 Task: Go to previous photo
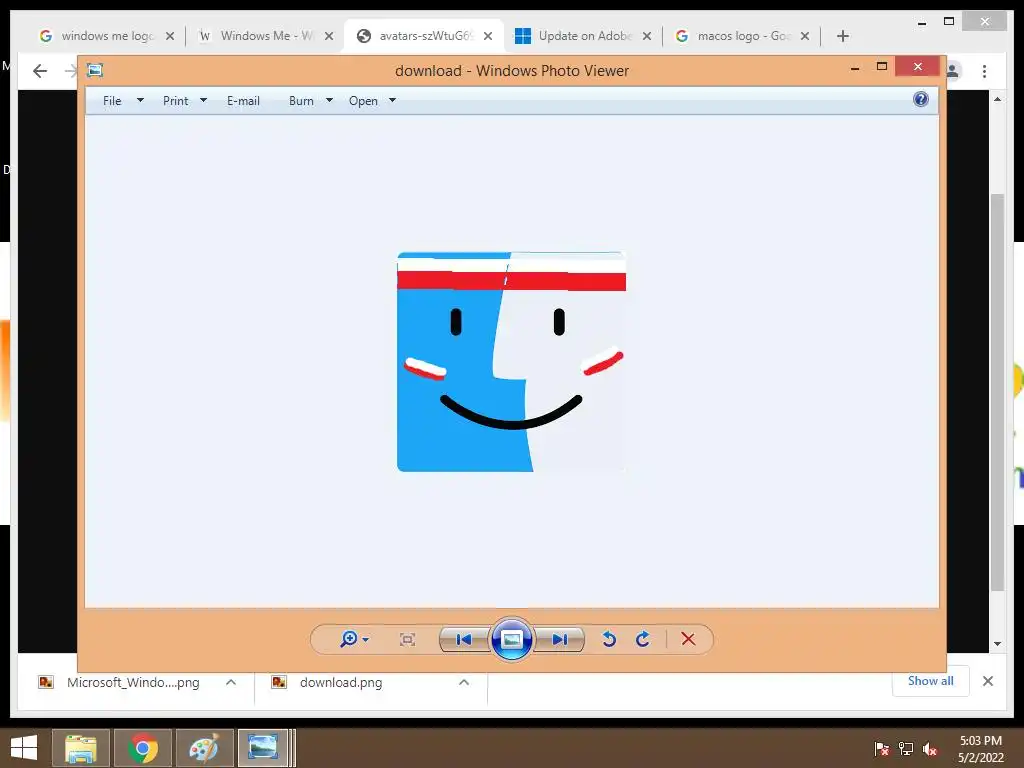pos(464,639)
